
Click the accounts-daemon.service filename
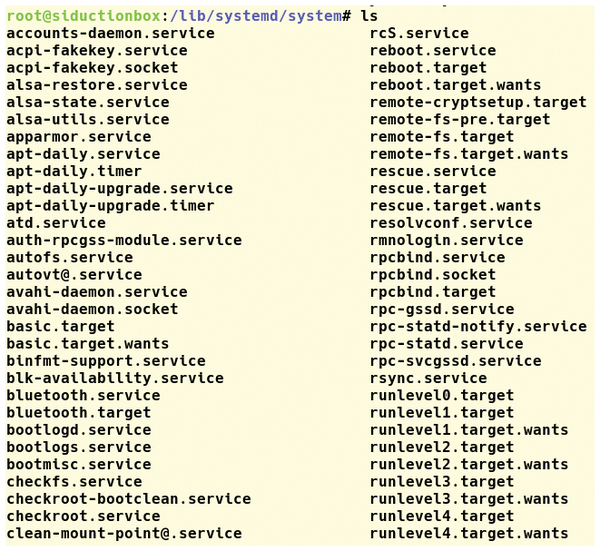tap(111, 33)
